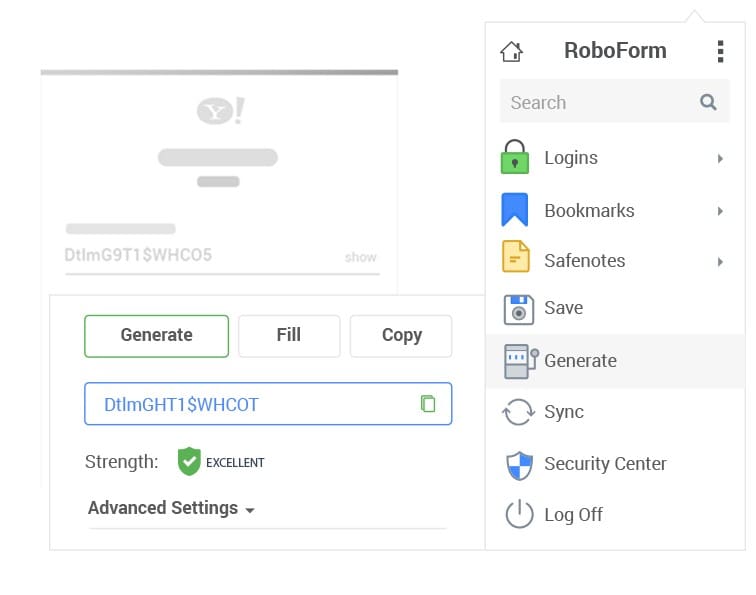
Task: Open the Security Center entry
Action: [x=614, y=464]
